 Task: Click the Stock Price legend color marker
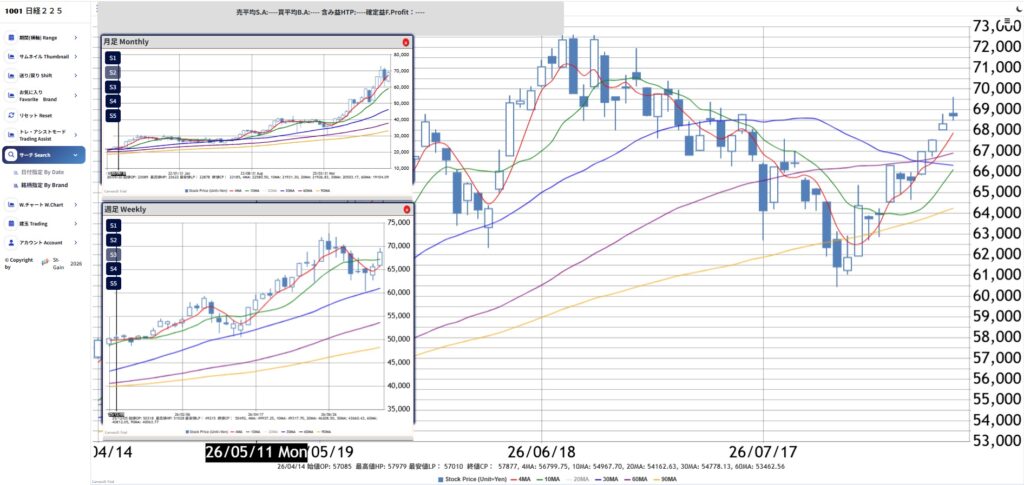pyautogui.click(x=440, y=480)
